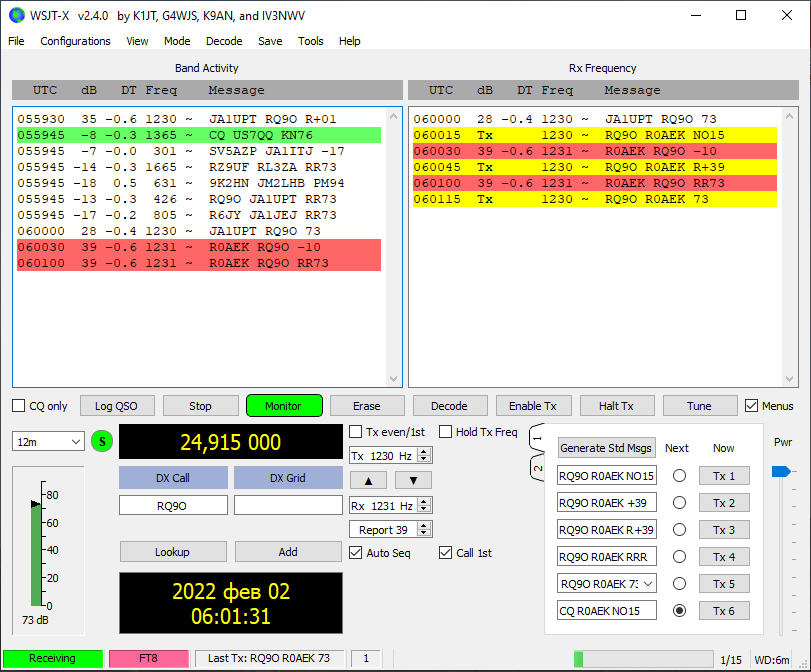The height and width of the screenshot is (672, 811).
Task: Send Tx 1 message now
Action: (x=724, y=475)
